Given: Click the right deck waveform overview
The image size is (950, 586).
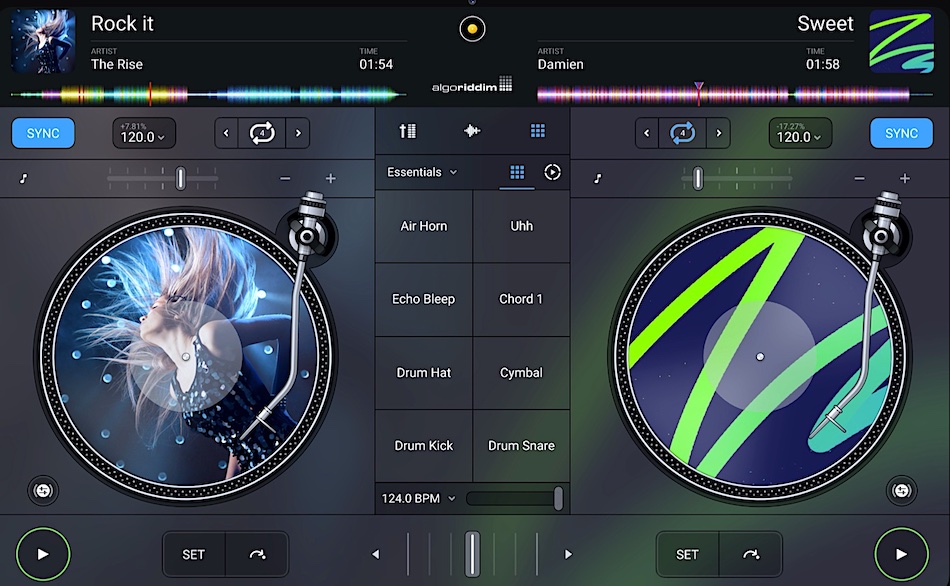Looking at the screenshot, I should (x=735, y=95).
